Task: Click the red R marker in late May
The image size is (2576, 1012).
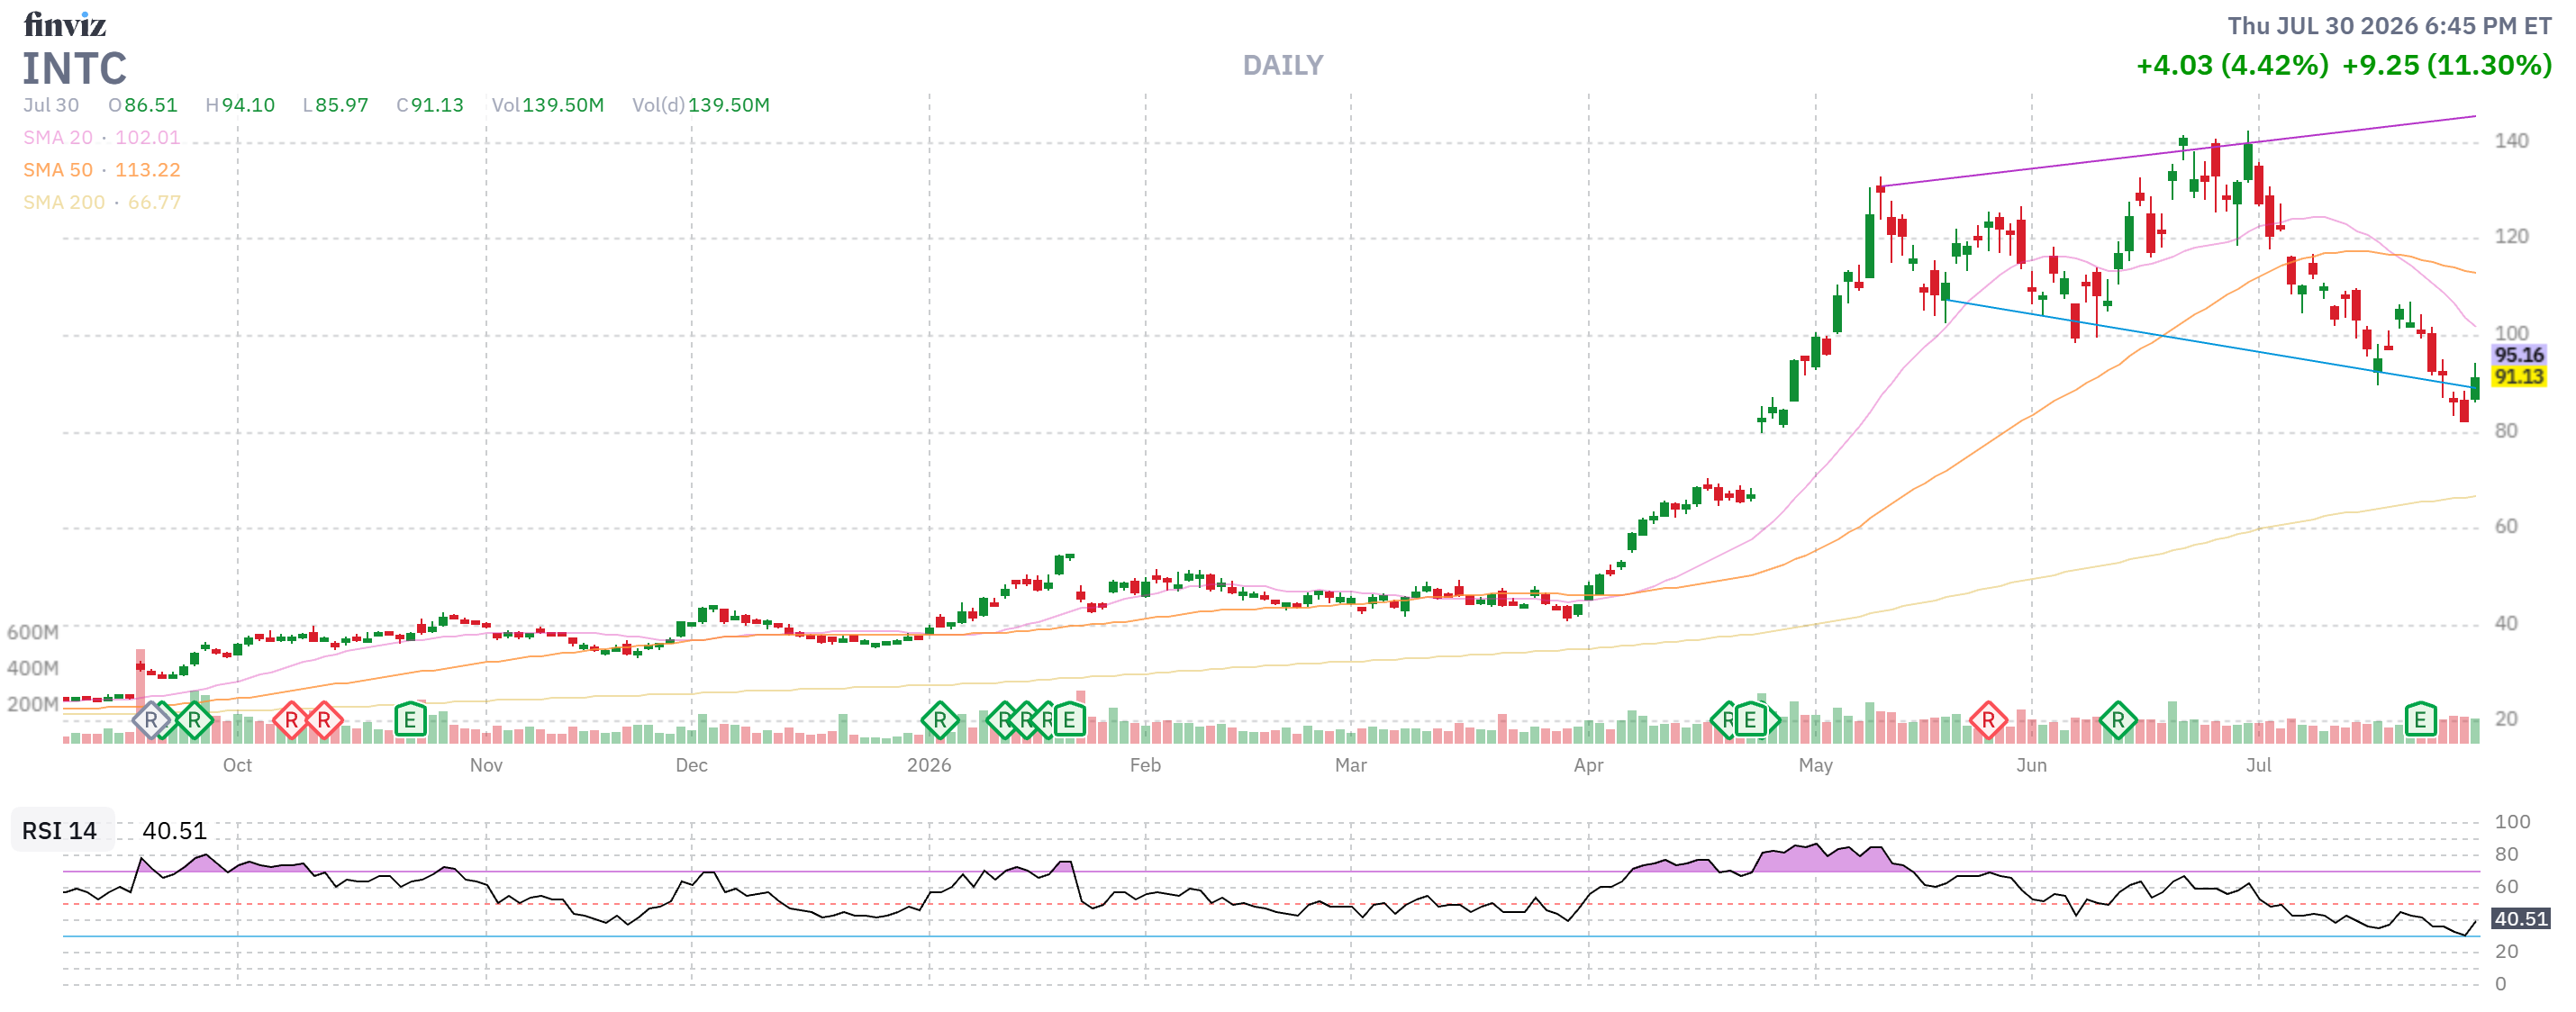Action: coord(1988,720)
